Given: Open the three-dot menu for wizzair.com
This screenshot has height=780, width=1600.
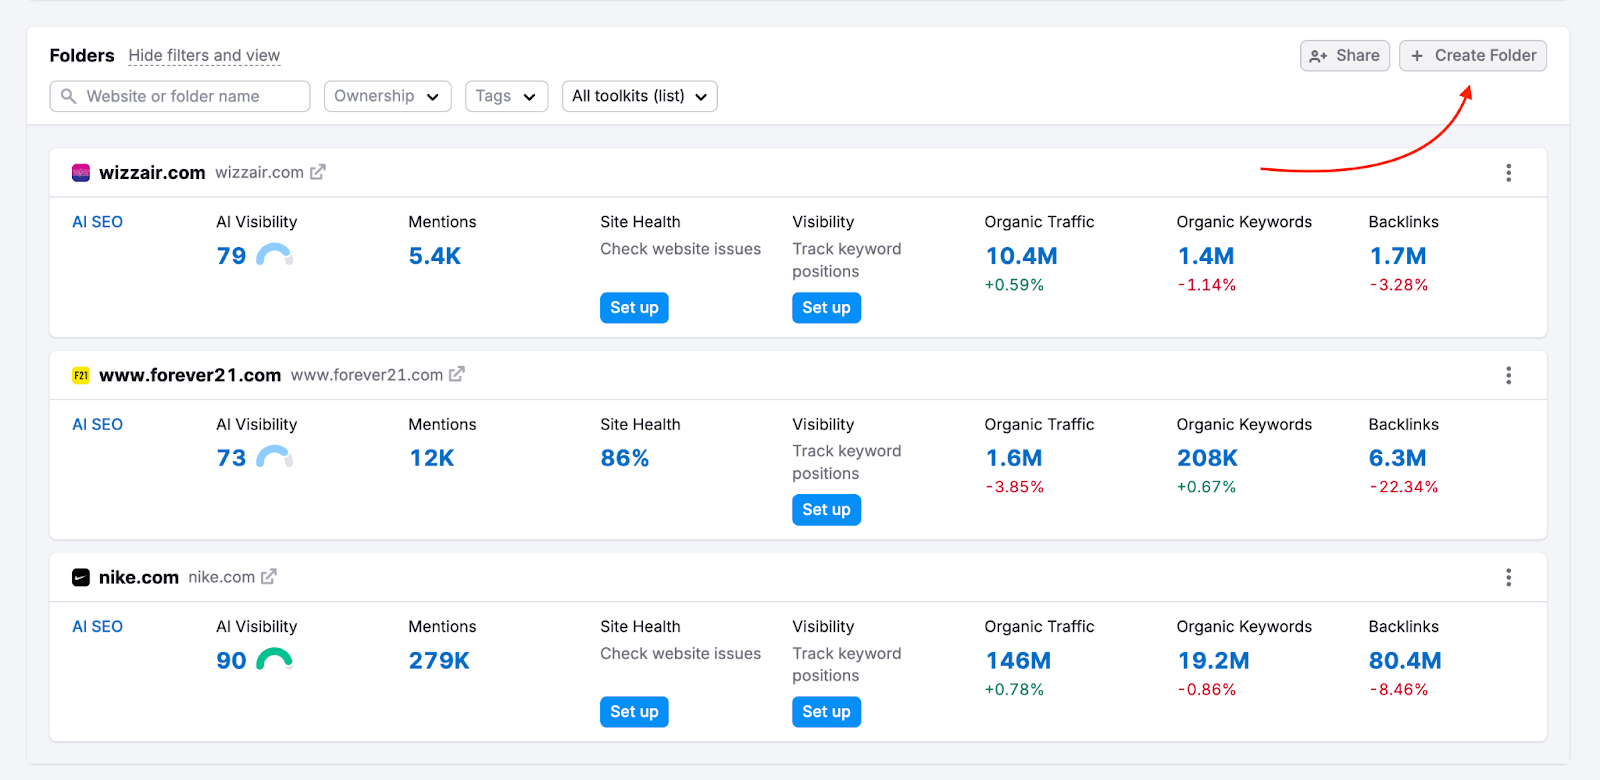Looking at the screenshot, I should coord(1508,173).
